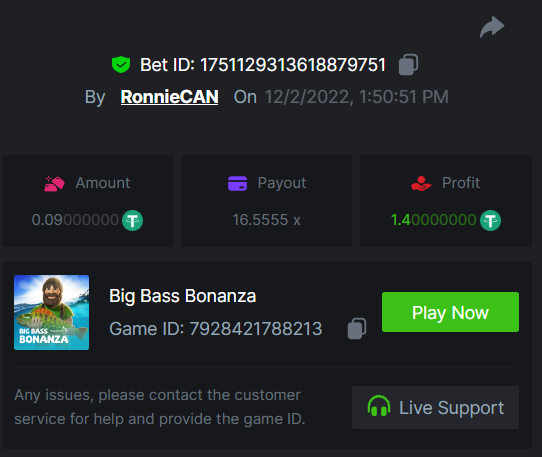Screen dimensions: 542x457
Task: Copy the Bet ID number
Action: coord(408,65)
